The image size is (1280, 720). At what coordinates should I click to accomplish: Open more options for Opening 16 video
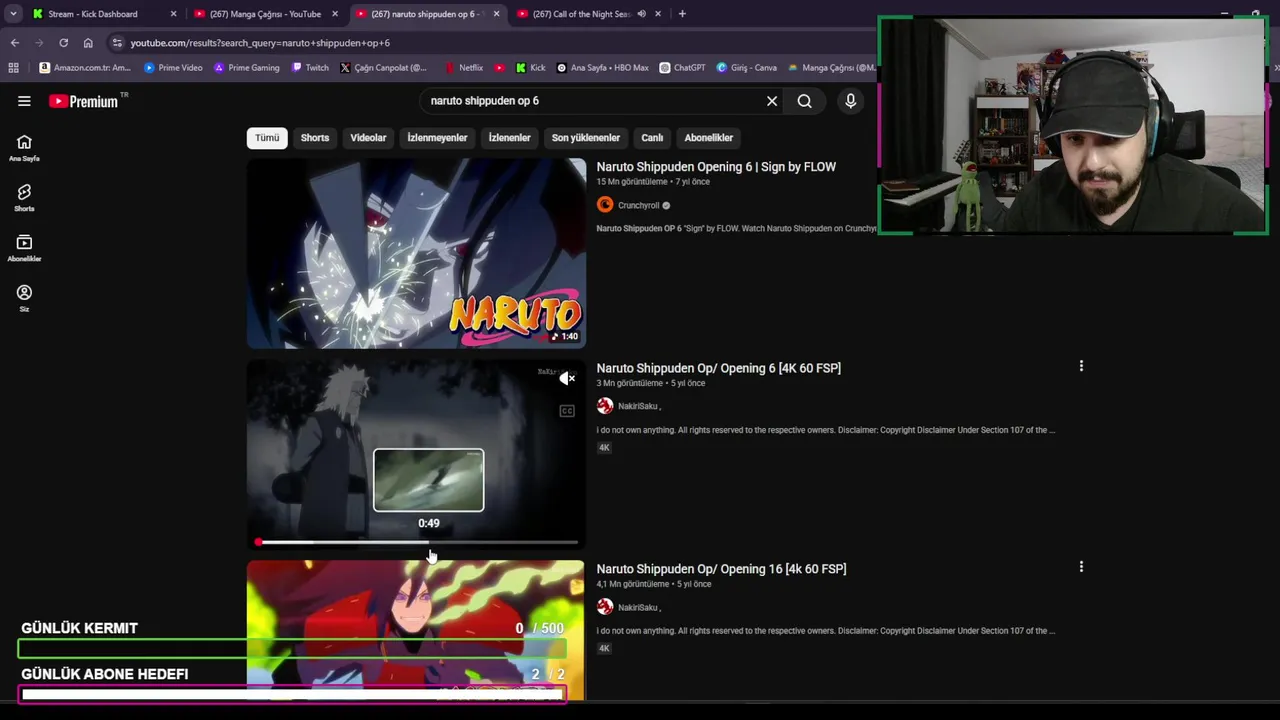(1081, 567)
